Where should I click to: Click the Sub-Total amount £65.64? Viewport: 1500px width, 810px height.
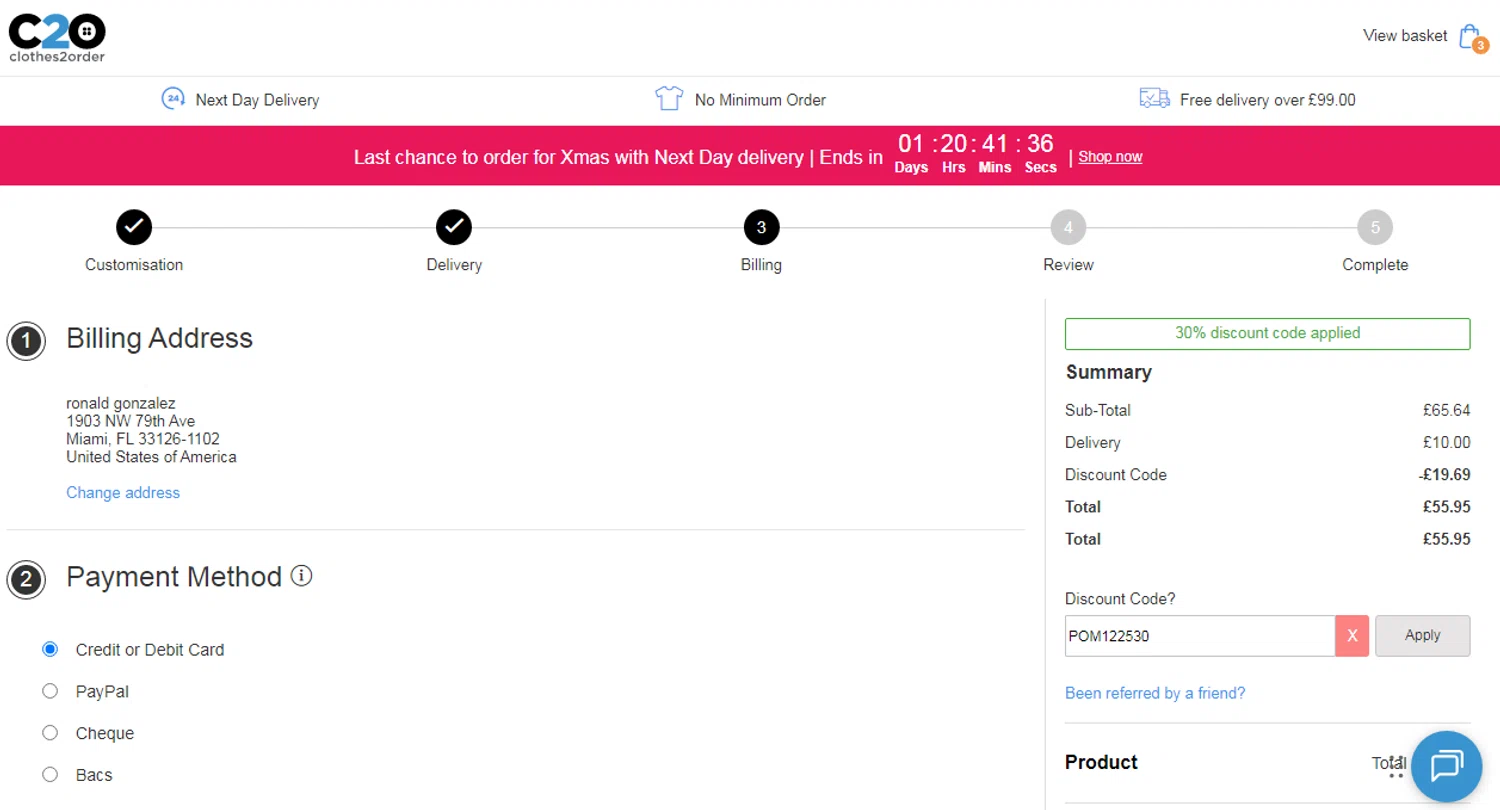1446,410
